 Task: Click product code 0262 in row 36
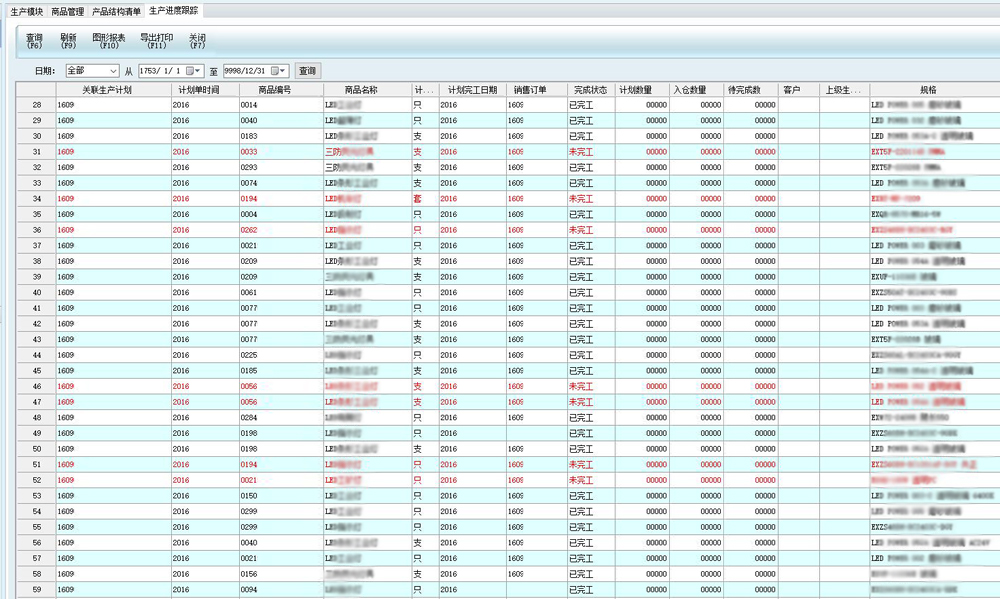(249, 230)
